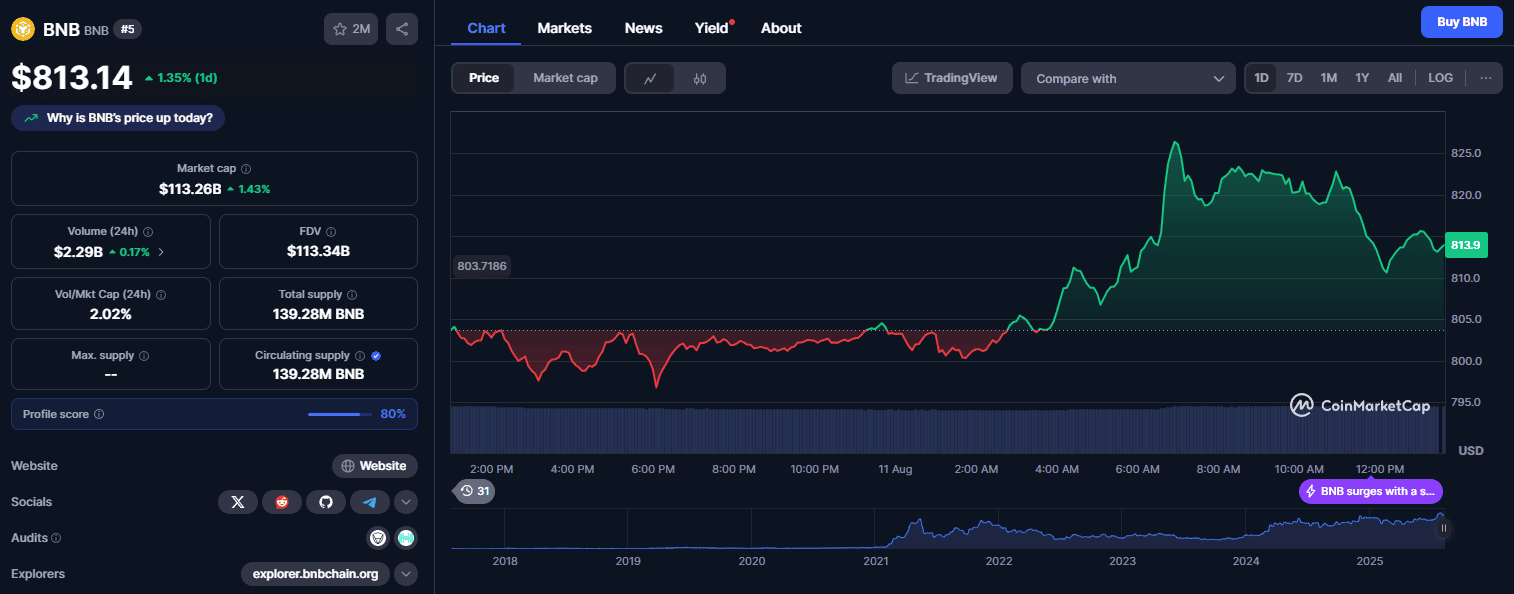The width and height of the screenshot is (1514, 594).
Task: Switch to the Markets tab
Action: click(x=564, y=28)
